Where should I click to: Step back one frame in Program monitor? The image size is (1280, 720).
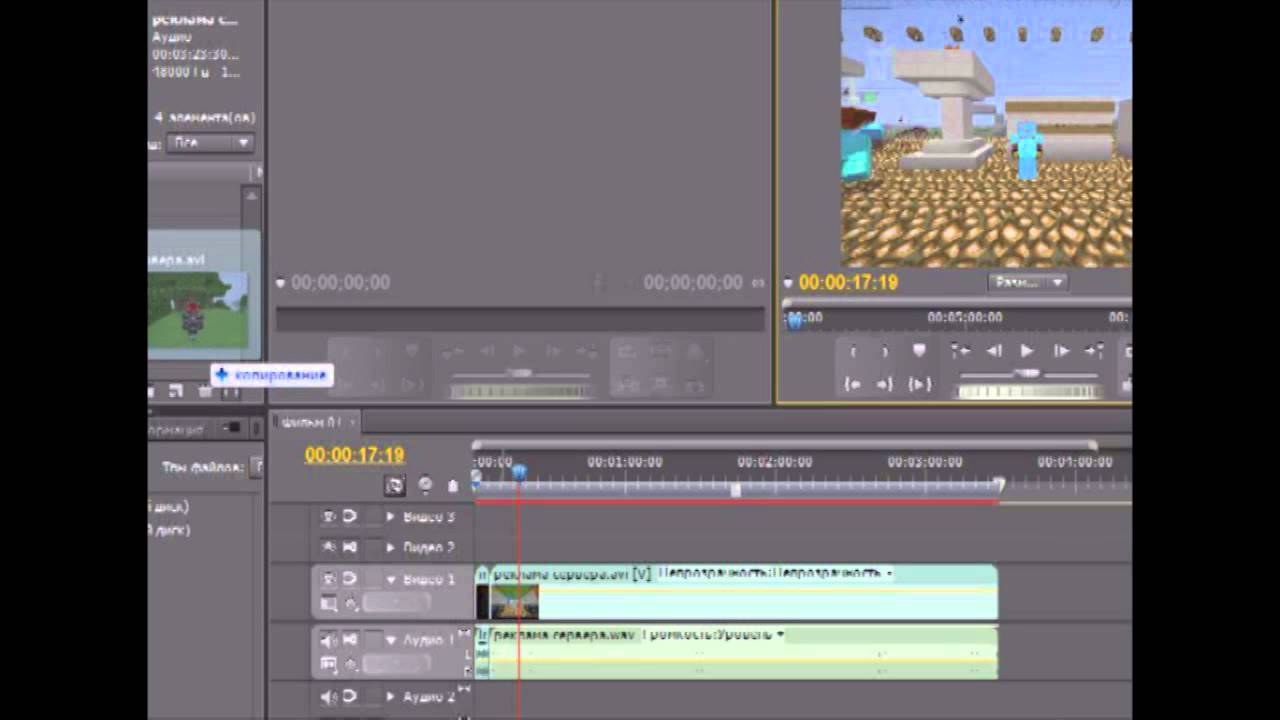pos(993,351)
